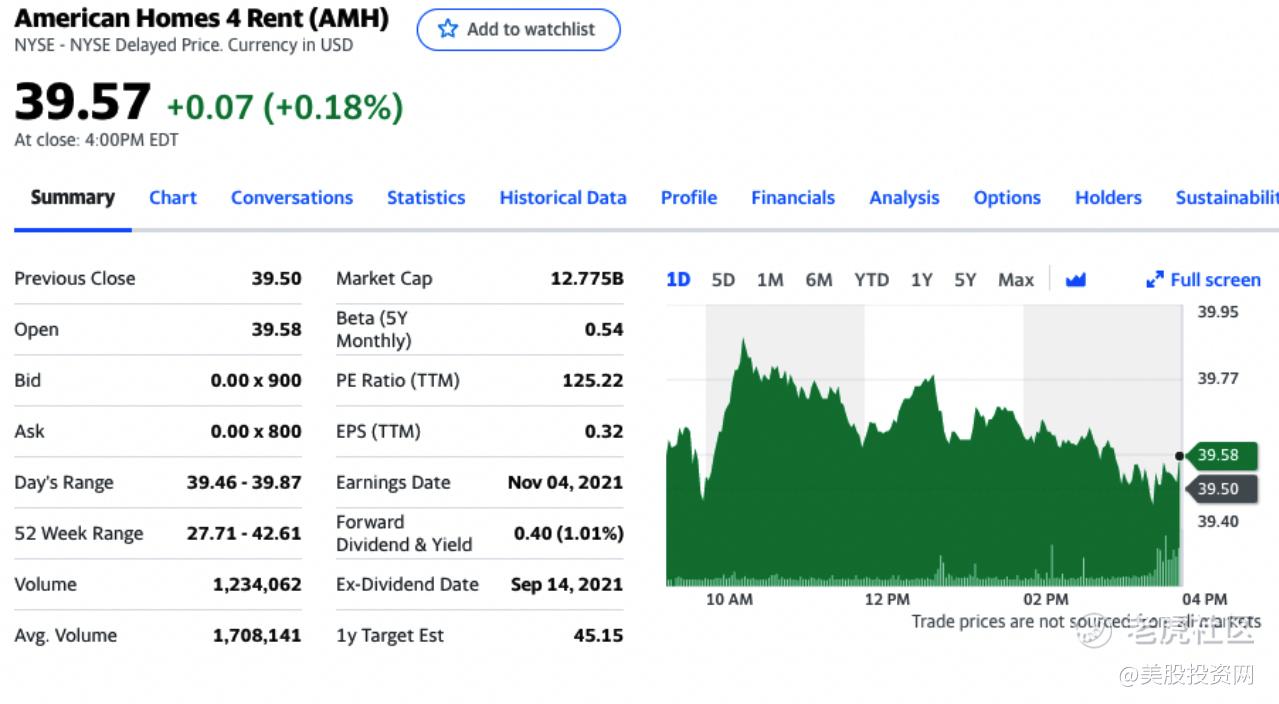
Task: View the Holders tab
Action: [x=1108, y=197]
